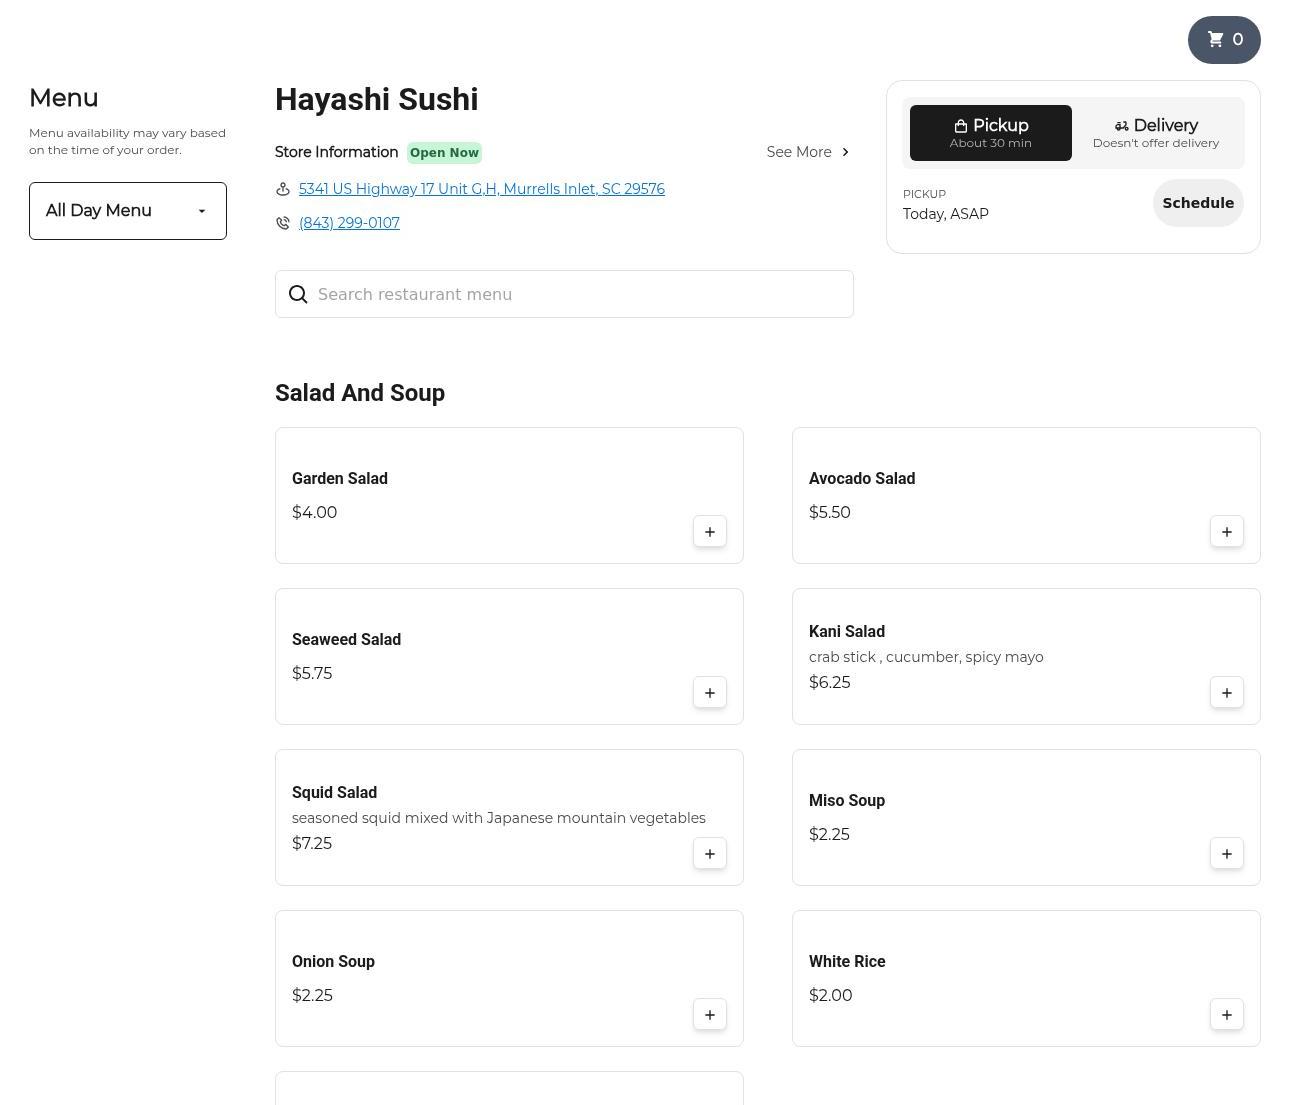1310x1105 pixels.
Task: Add Kani Salad to the order
Action: click(1227, 693)
